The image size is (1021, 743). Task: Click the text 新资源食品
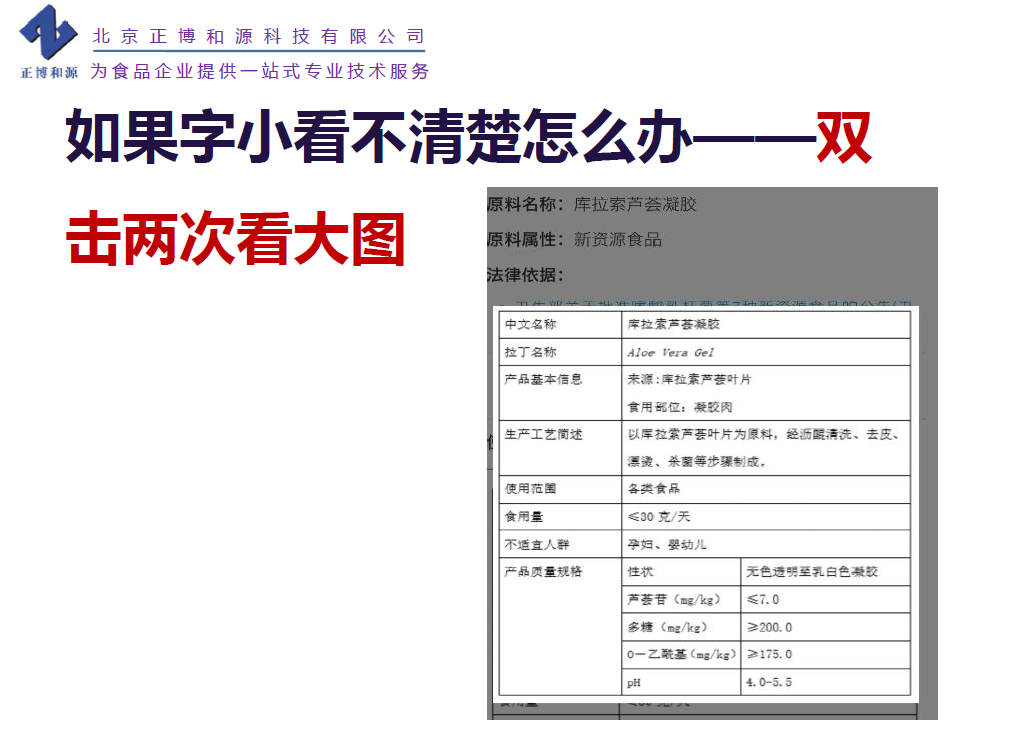pyautogui.click(x=618, y=240)
